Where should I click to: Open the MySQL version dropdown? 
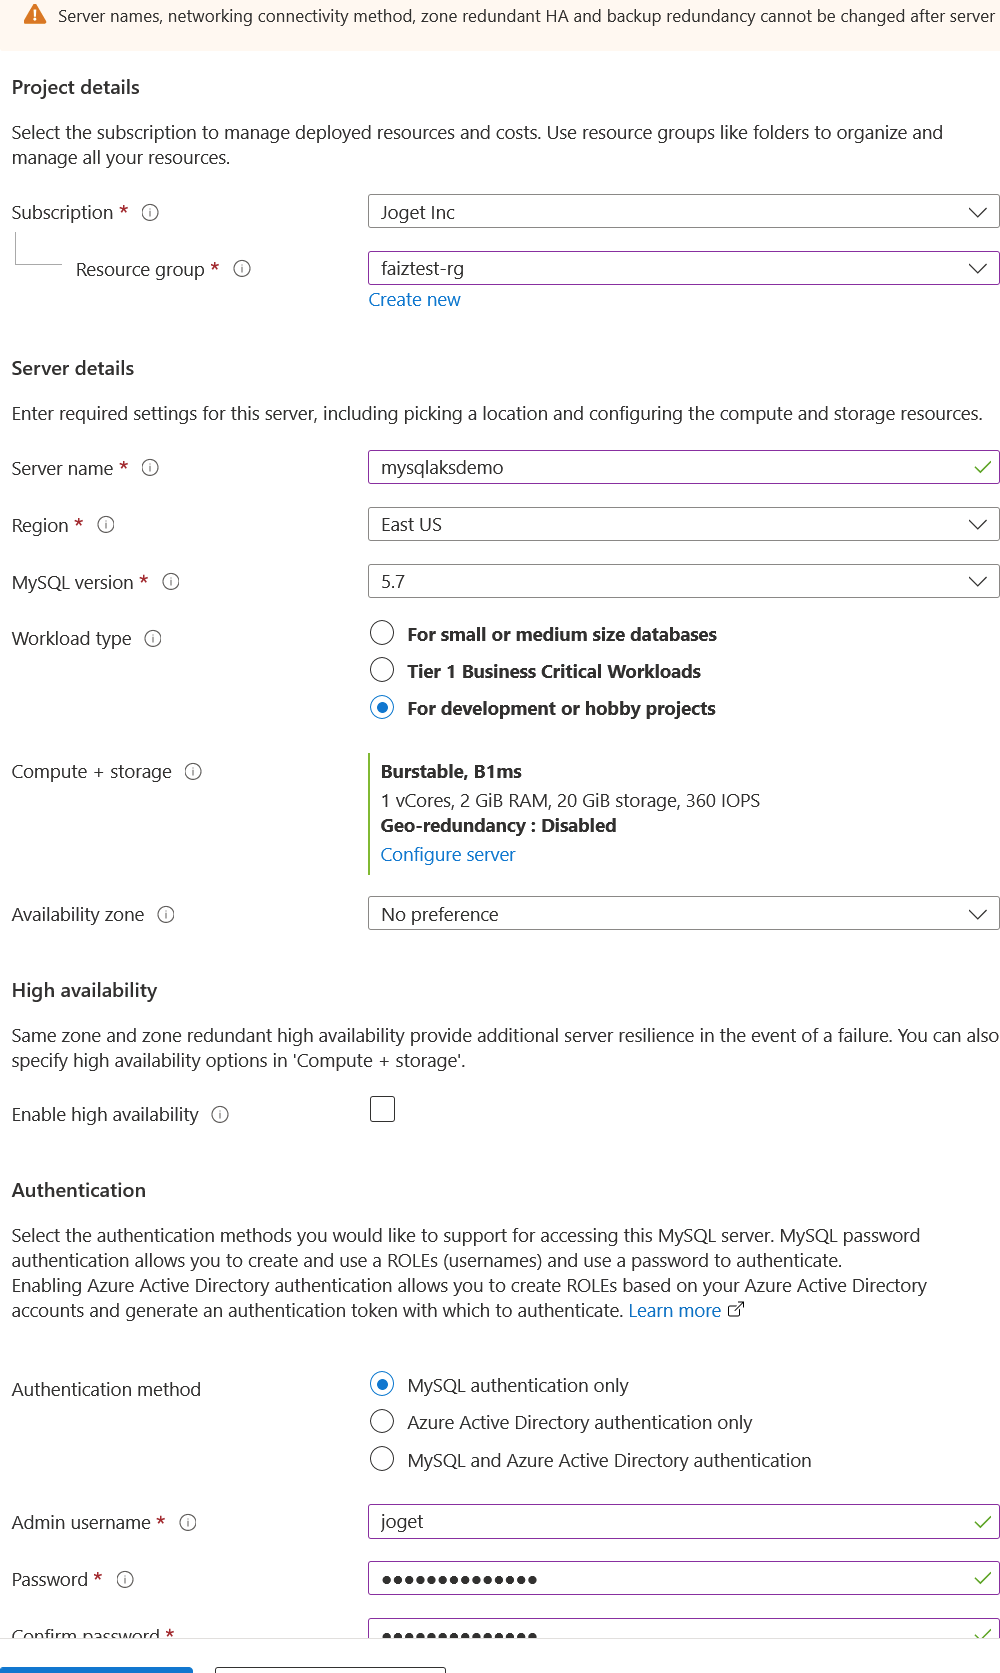[x=683, y=582]
